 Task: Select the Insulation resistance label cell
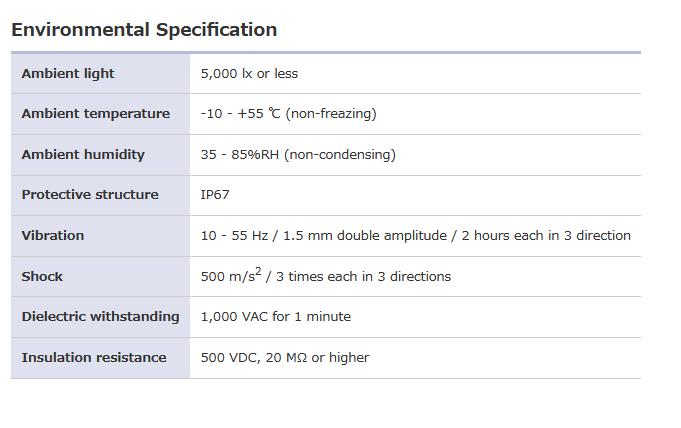coord(94,358)
